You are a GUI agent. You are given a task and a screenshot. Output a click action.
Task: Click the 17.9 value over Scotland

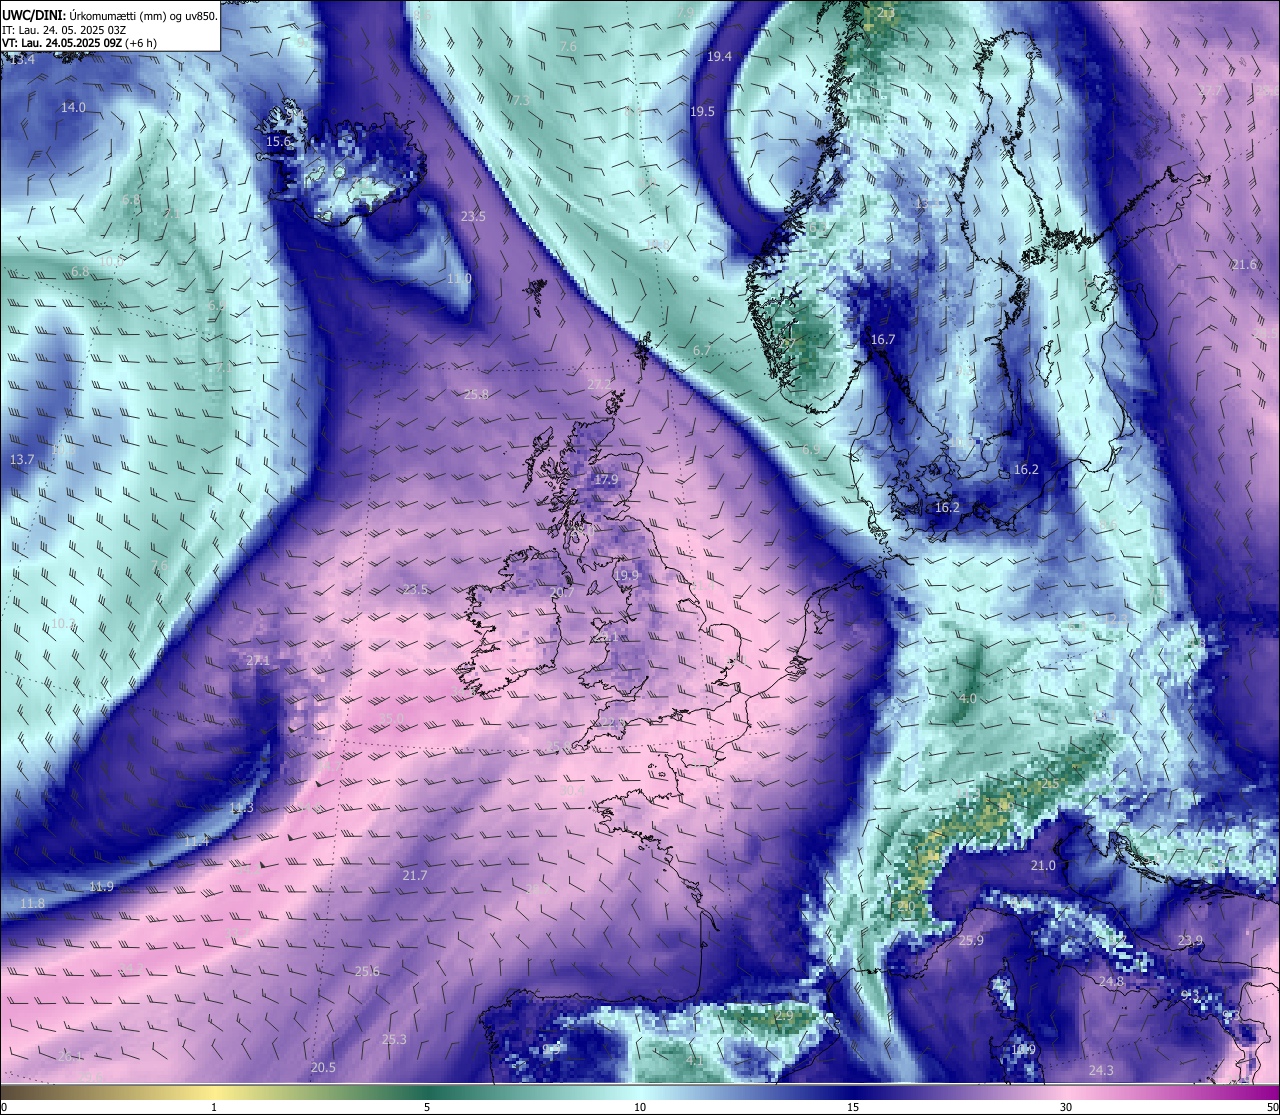click(606, 480)
